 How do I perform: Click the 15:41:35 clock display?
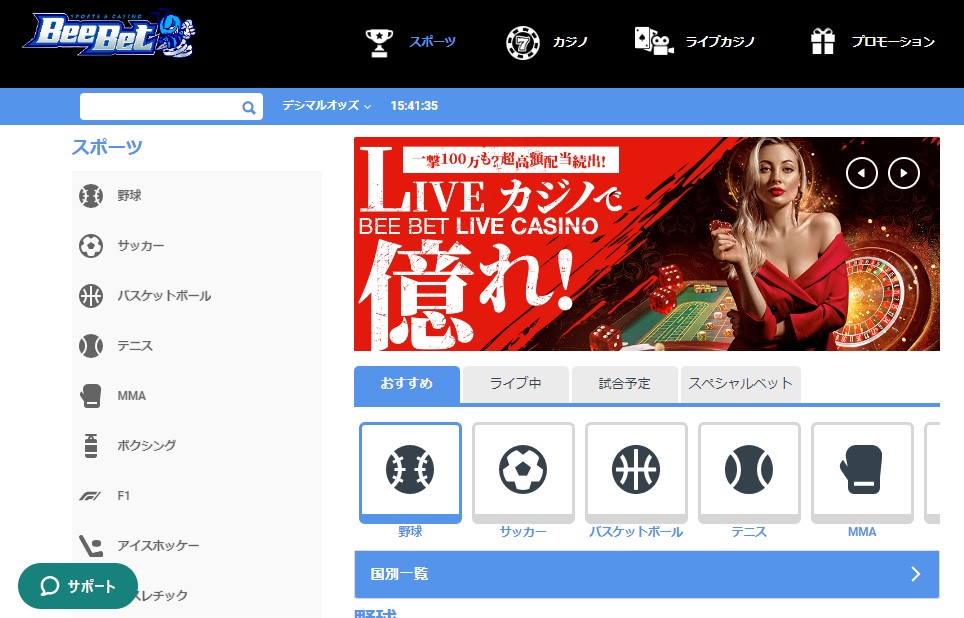click(x=414, y=106)
